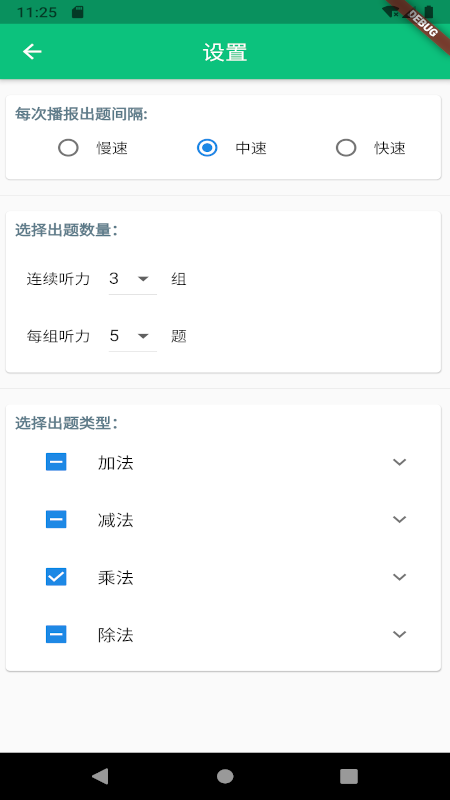The height and width of the screenshot is (800, 450).
Task: Click the 乘法 label text
Action: click(x=116, y=578)
